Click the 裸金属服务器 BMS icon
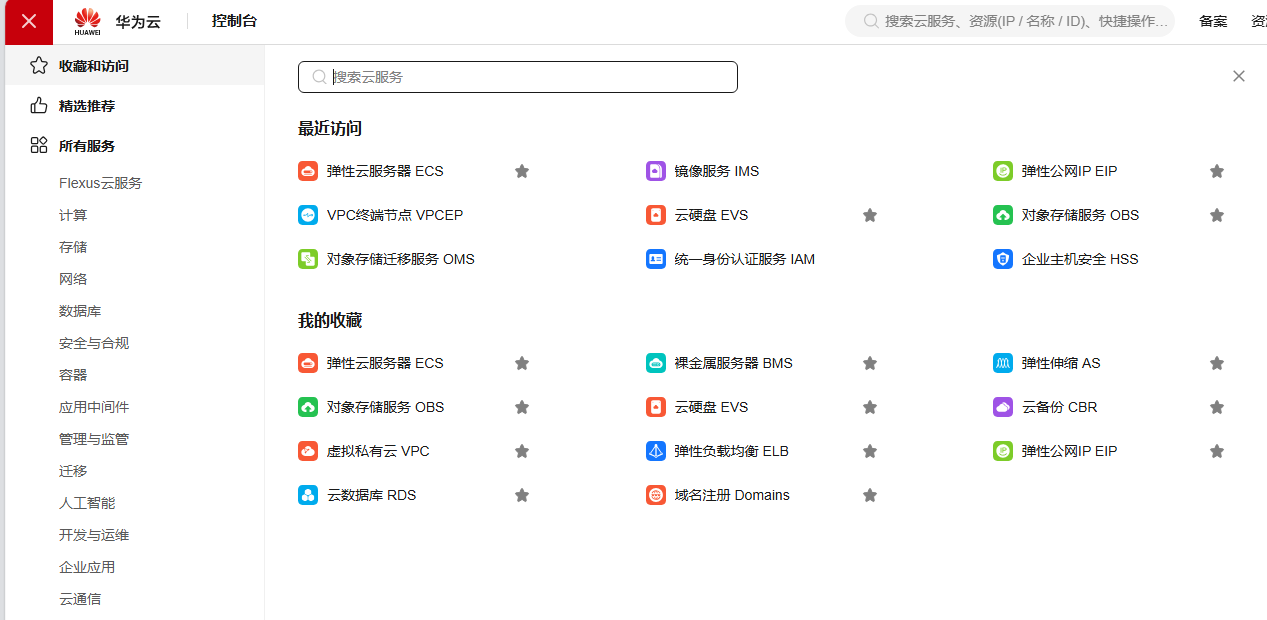This screenshot has width=1267, height=620. click(x=656, y=363)
